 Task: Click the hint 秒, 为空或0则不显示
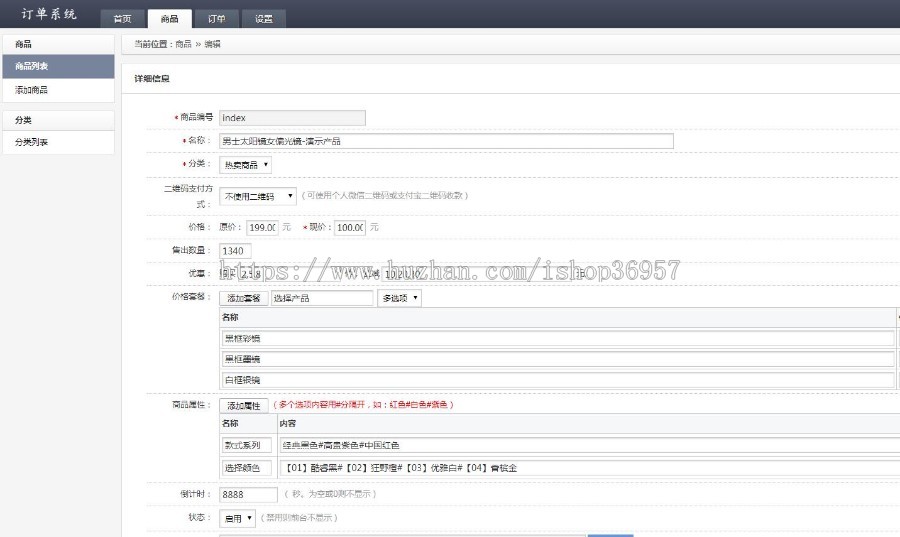330,493
